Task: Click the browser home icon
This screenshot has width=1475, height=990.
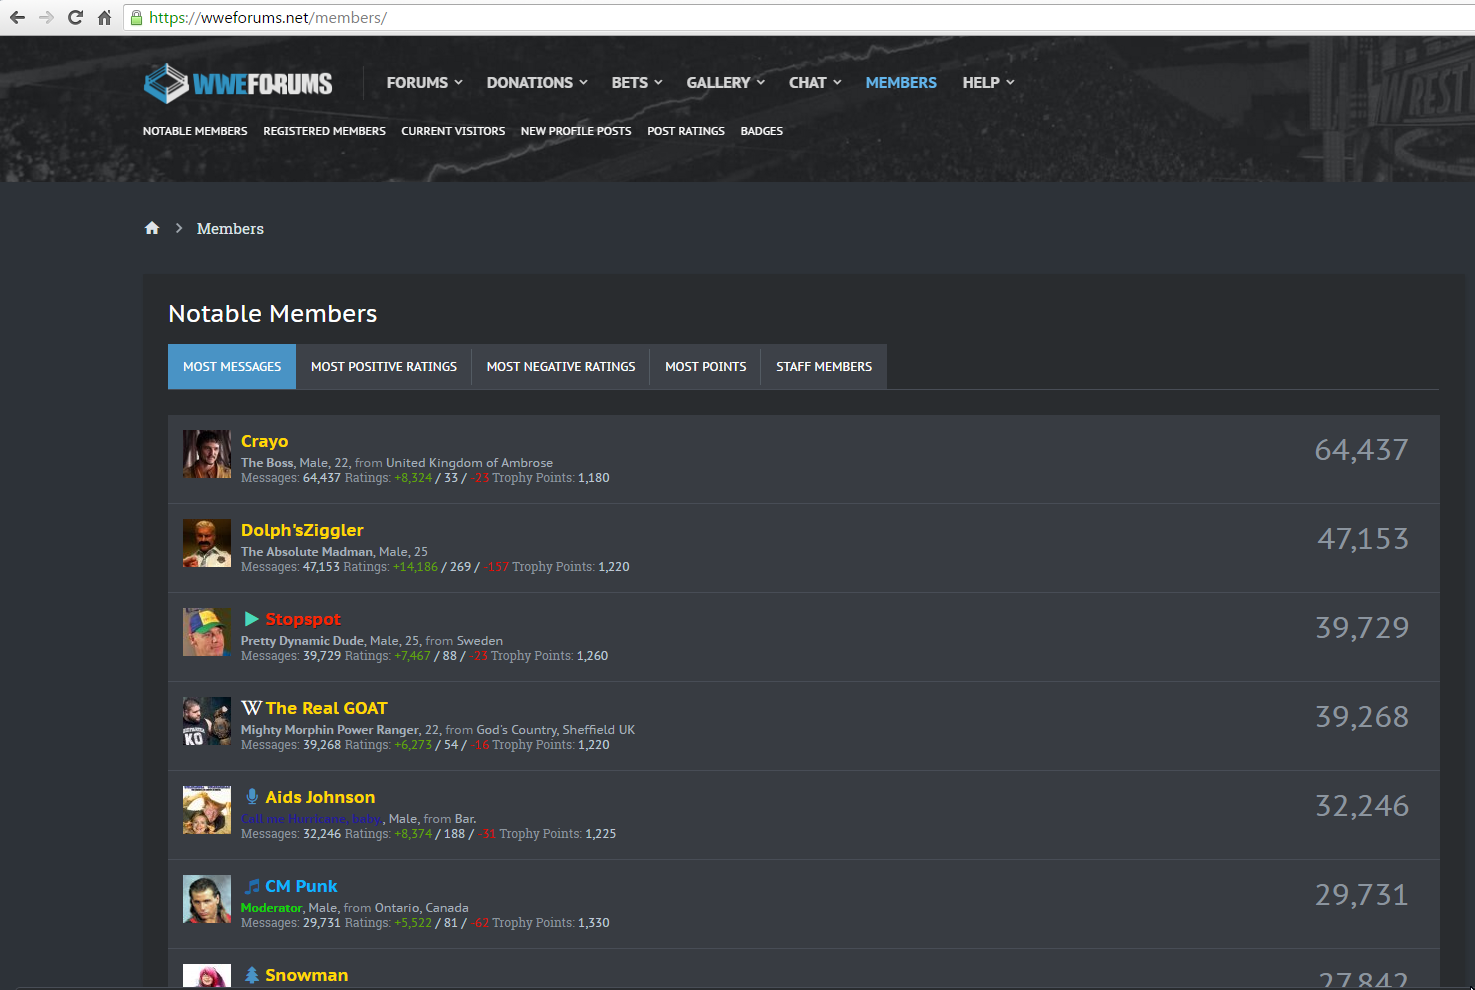Action: click(x=104, y=17)
